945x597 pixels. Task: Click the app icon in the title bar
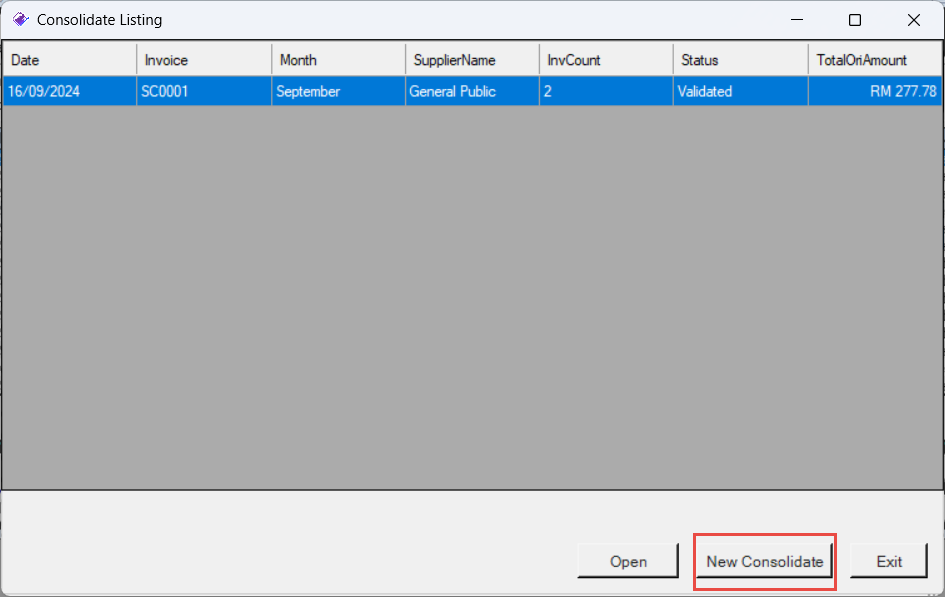point(20,19)
